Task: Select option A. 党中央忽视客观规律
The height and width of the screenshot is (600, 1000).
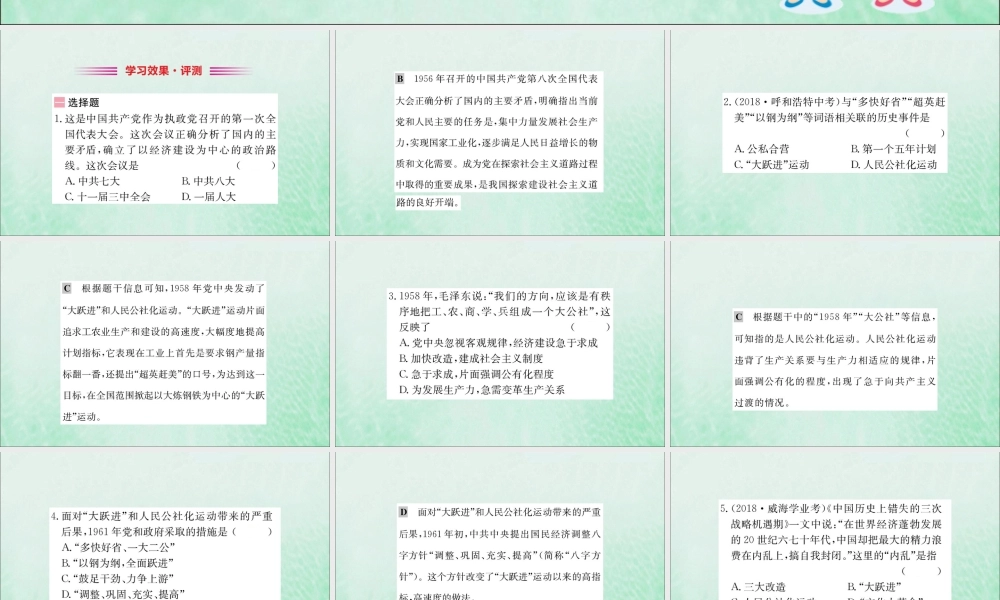Action: tap(498, 343)
